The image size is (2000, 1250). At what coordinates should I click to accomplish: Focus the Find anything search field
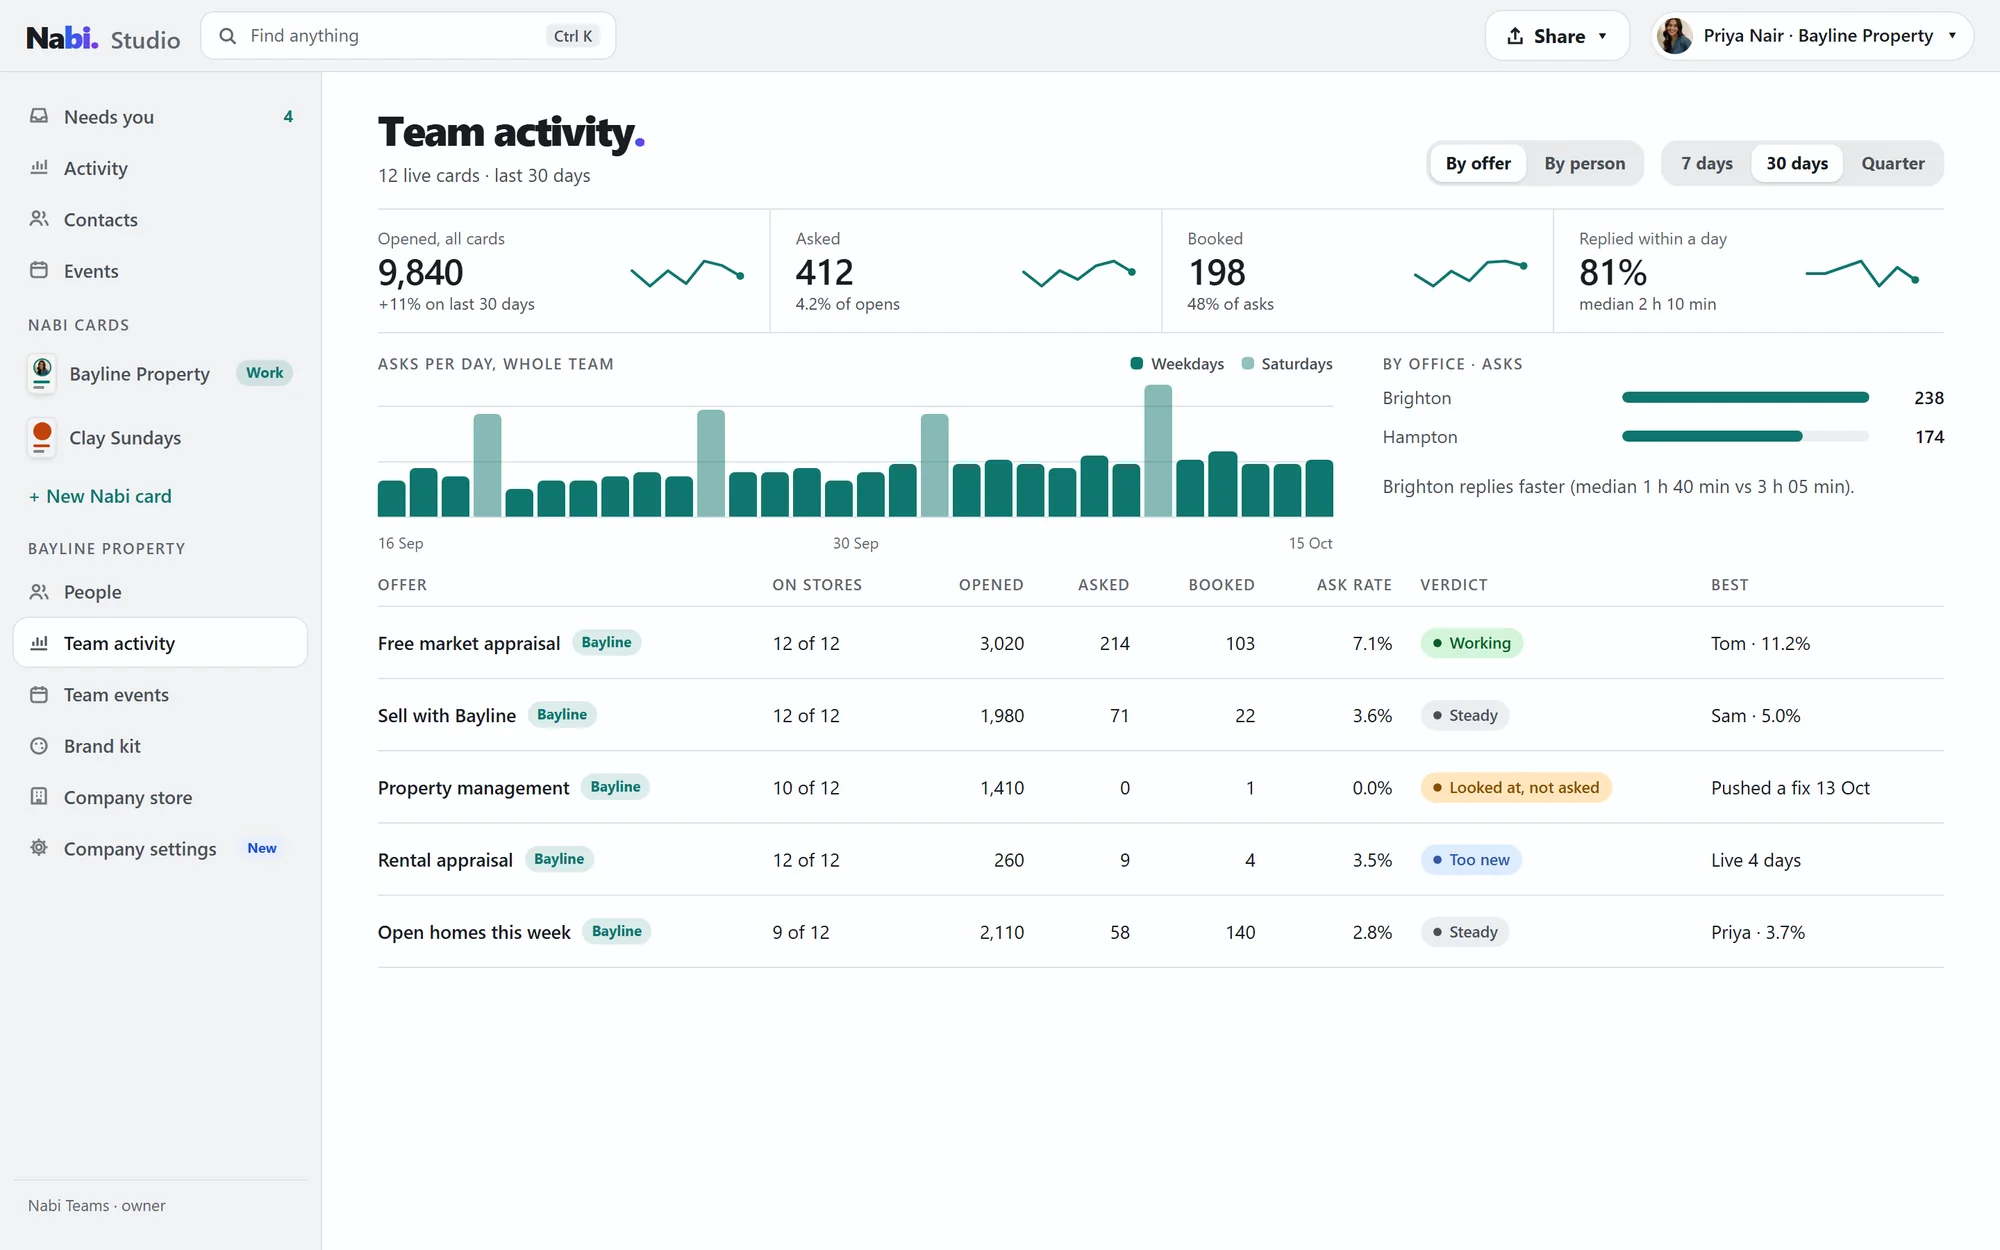(408, 36)
